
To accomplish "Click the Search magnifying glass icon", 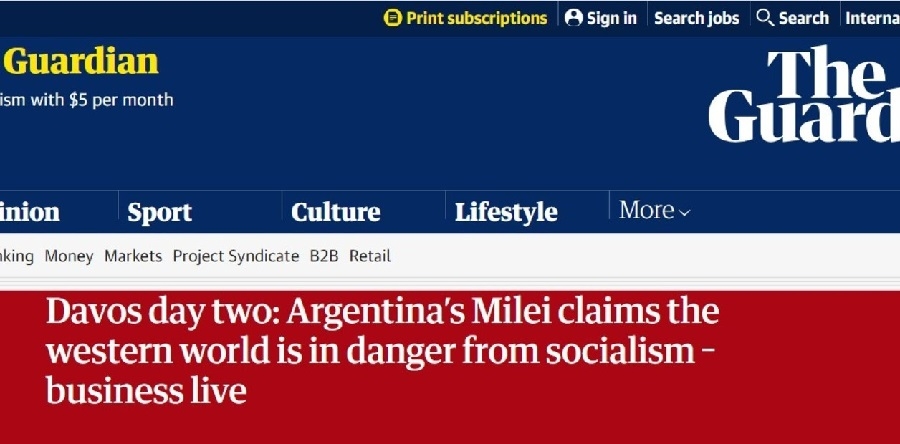I will click(x=765, y=18).
